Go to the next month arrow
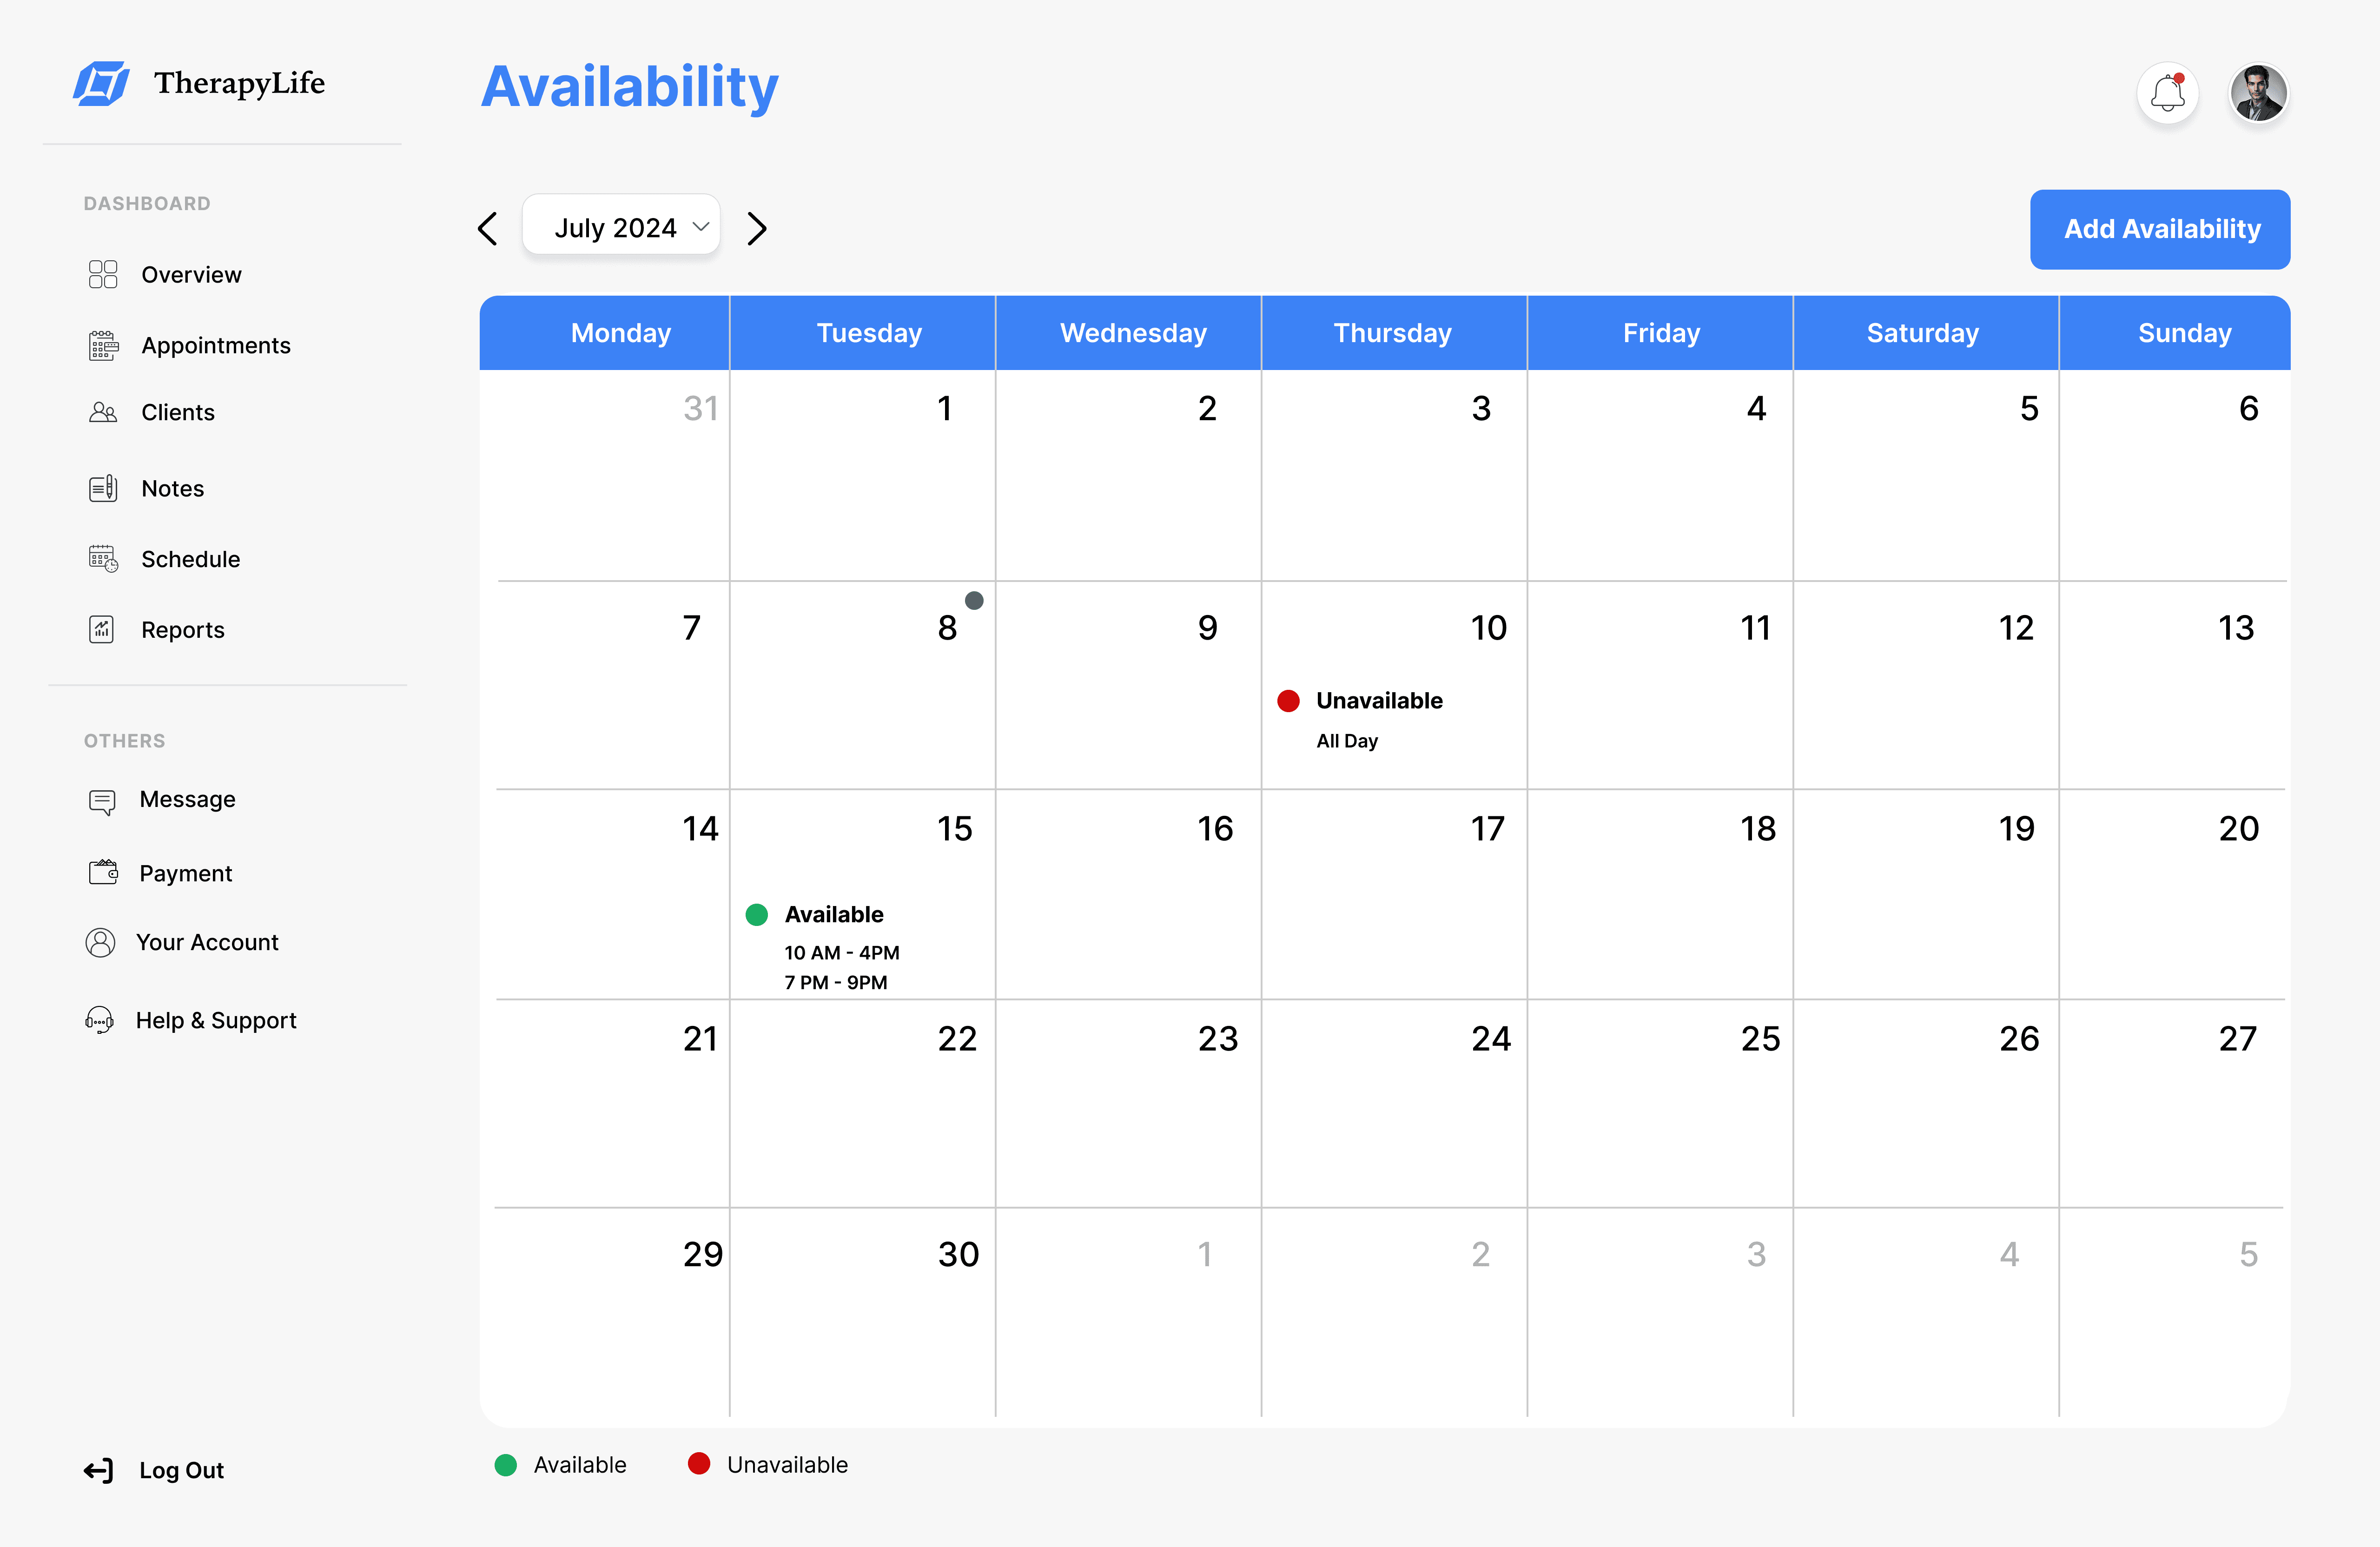This screenshot has height=1547, width=2380. tap(757, 229)
